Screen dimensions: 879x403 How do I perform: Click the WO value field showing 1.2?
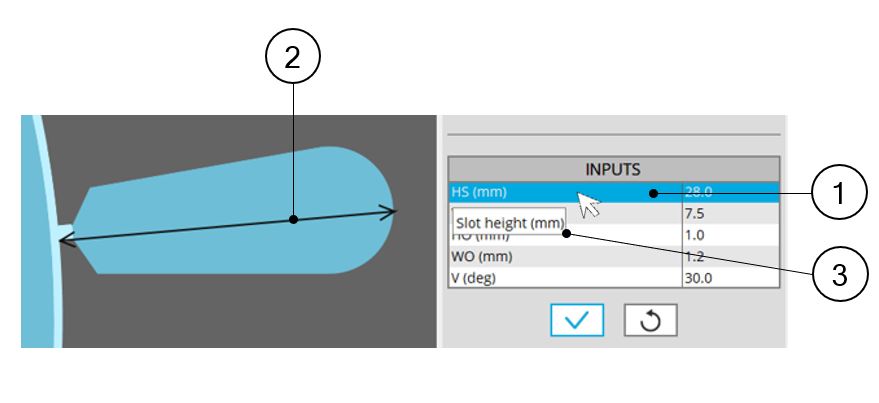[x=729, y=256]
